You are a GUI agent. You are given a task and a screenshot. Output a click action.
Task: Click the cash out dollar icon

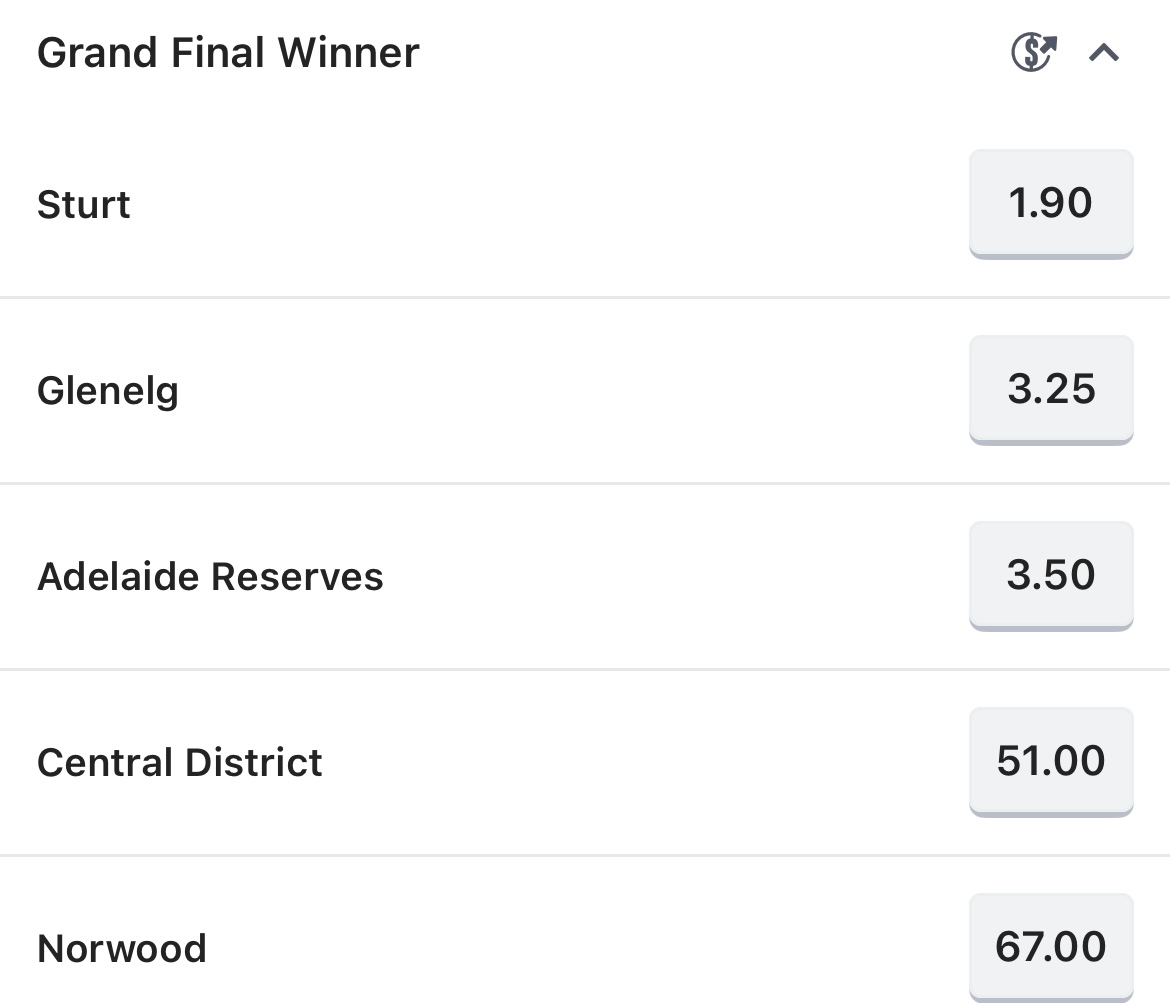(1034, 52)
